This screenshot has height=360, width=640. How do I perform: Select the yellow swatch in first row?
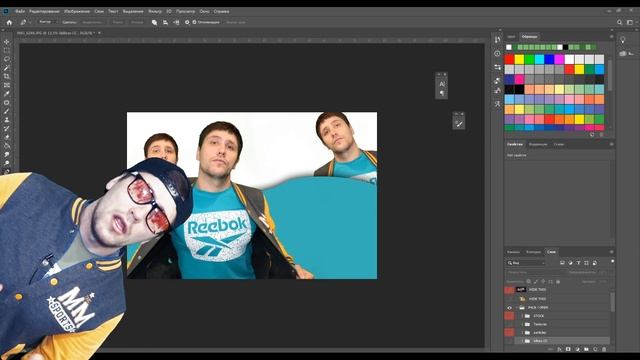coord(519,60)
